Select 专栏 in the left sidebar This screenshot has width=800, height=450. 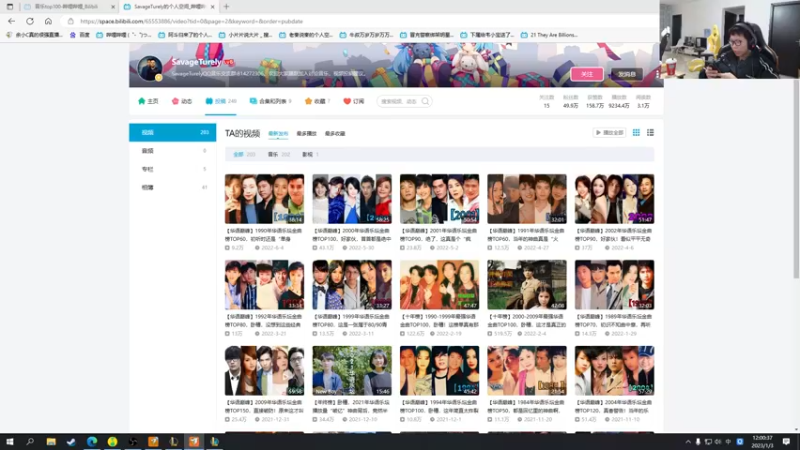pyautogui.click(x=172, y=169)
